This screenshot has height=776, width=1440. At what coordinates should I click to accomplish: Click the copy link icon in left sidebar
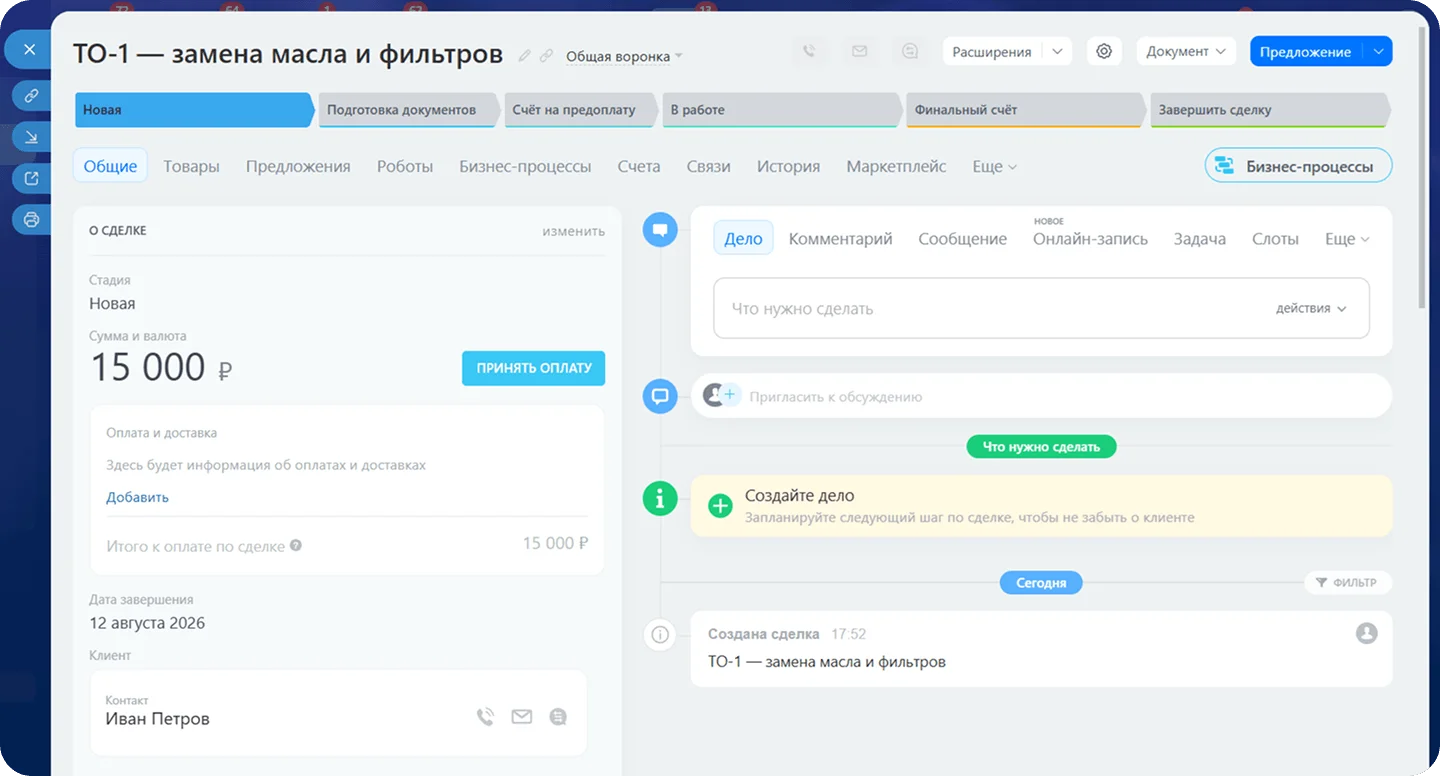tap(31, 96)
